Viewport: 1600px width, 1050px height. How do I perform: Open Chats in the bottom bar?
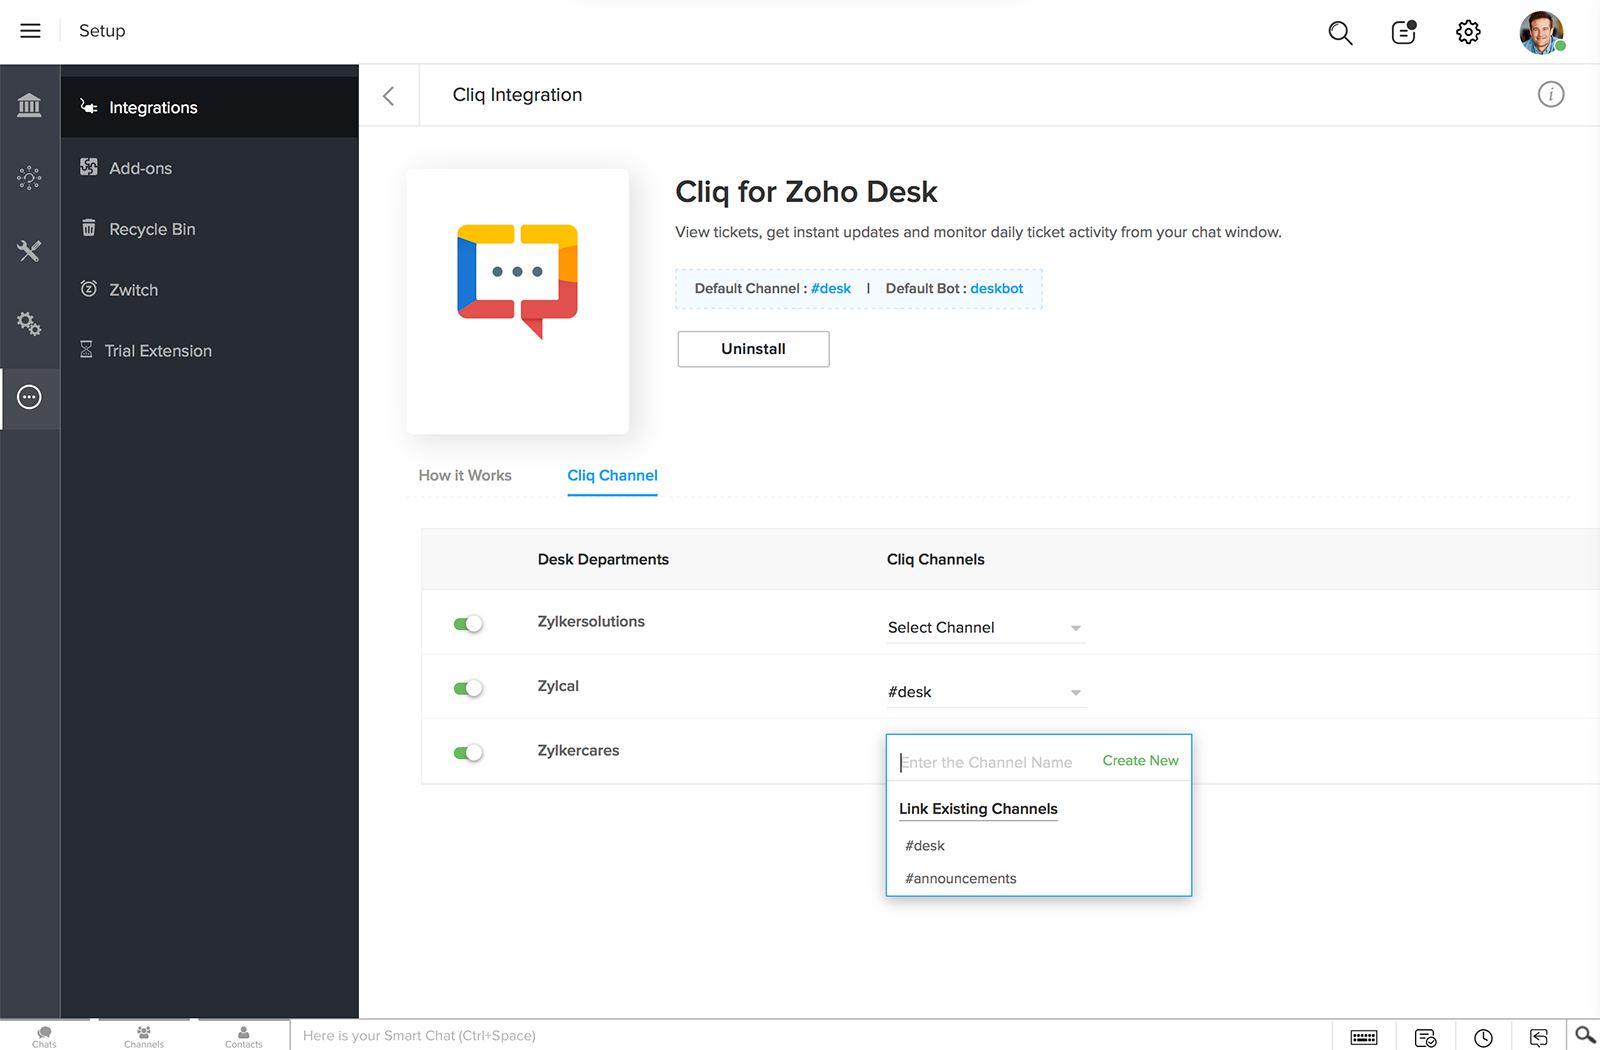pyautogui.click(x=44, y=1036)
